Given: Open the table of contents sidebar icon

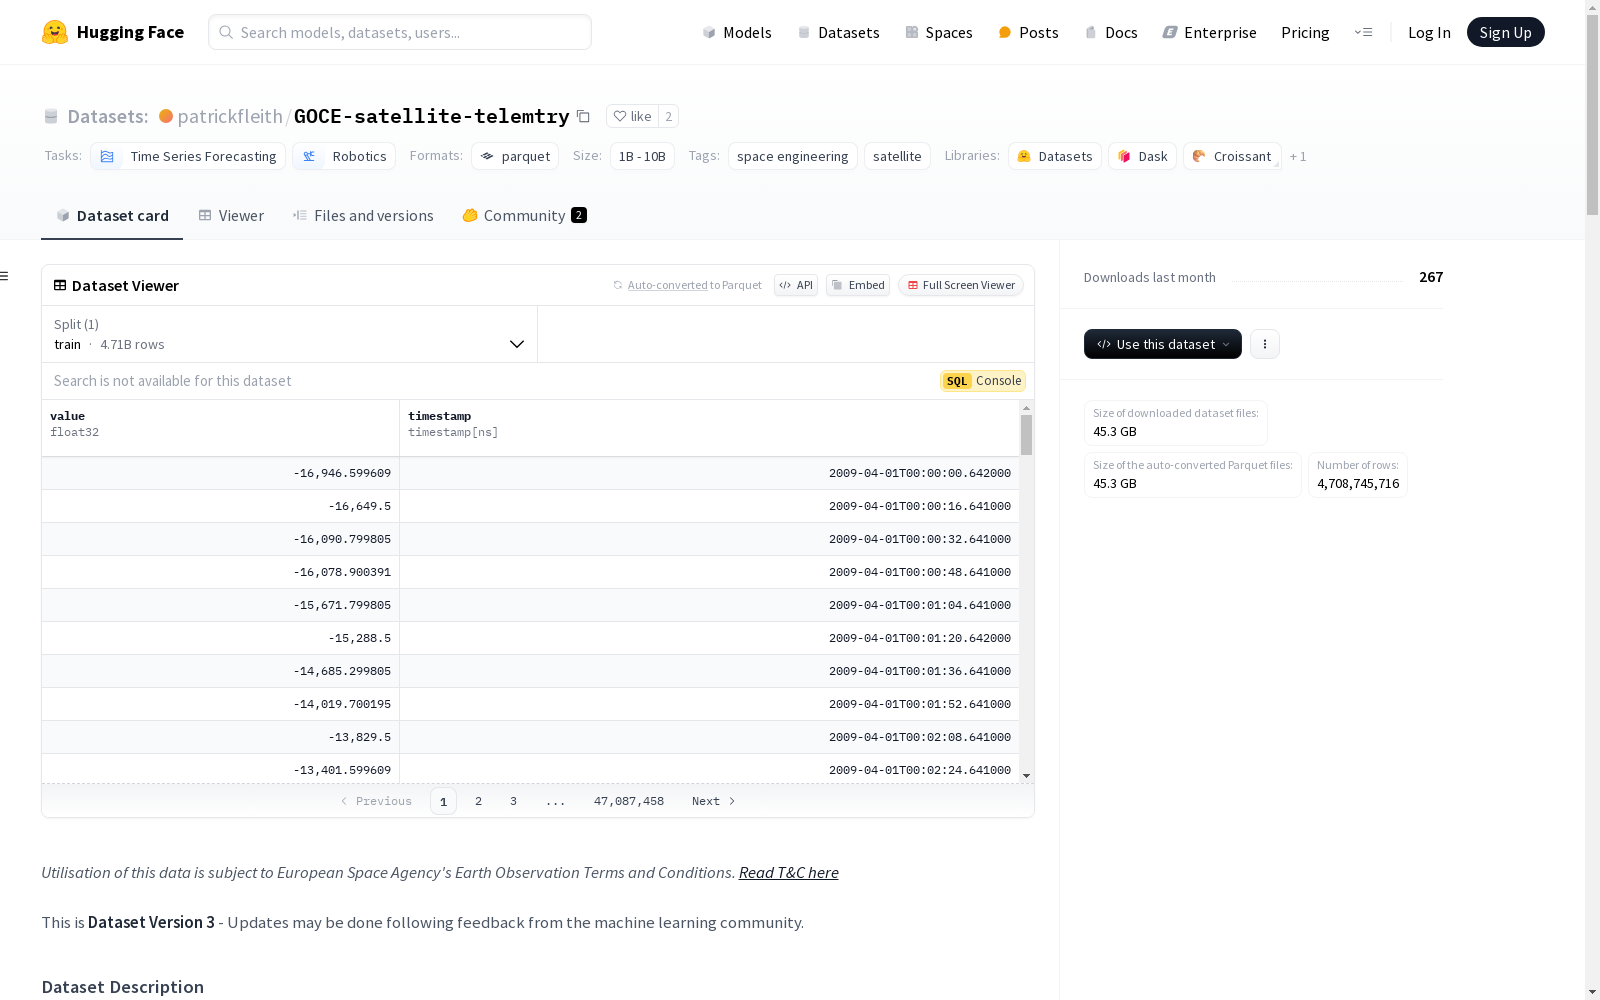Looking at the screenshot, I should tap(5, 276).
